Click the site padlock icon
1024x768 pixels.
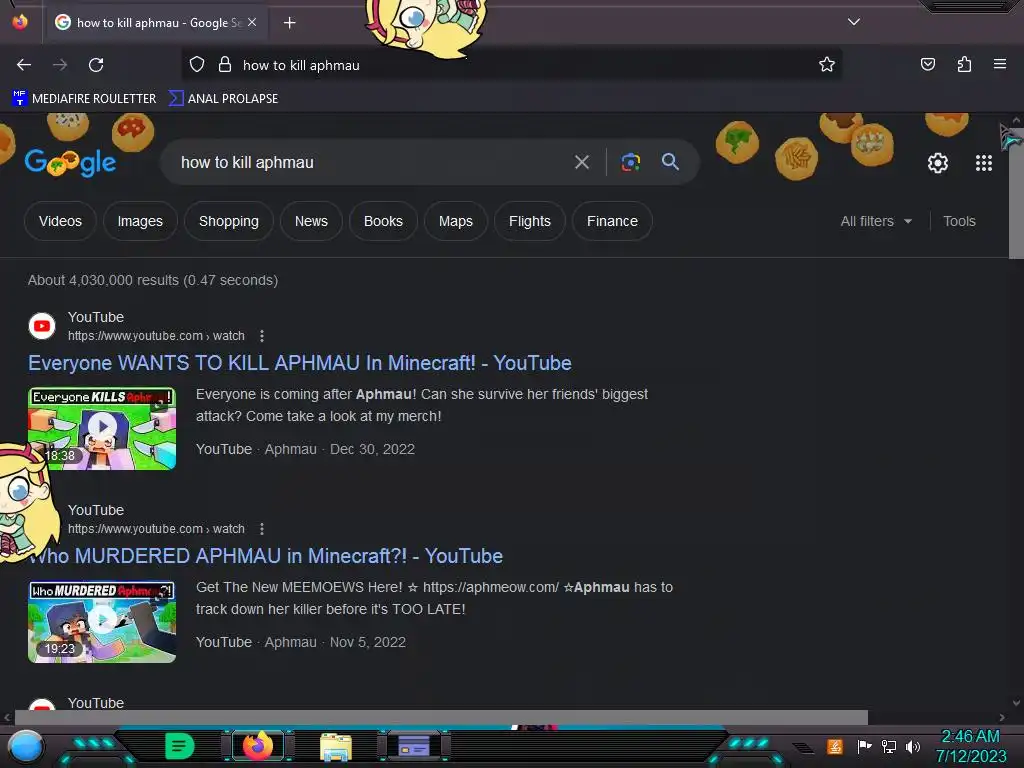225,64
